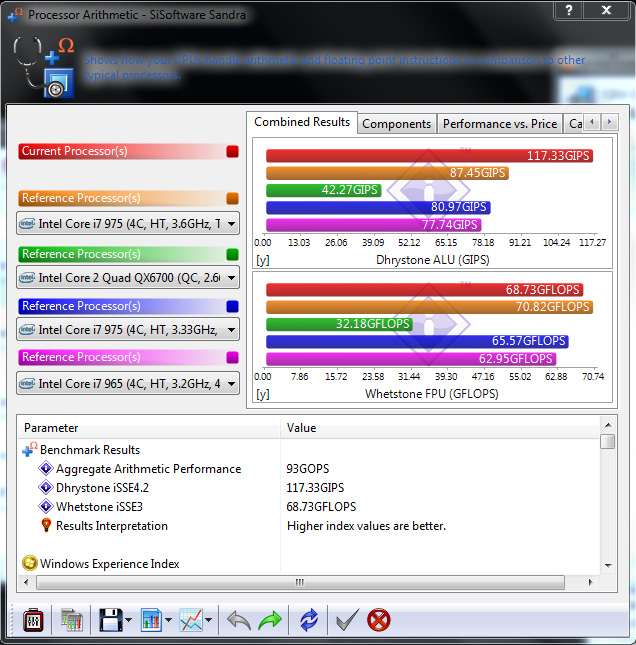Screen dimensions: 636x645
Task: Click the Benchmark Results omega icon
Action: point(30,449)
